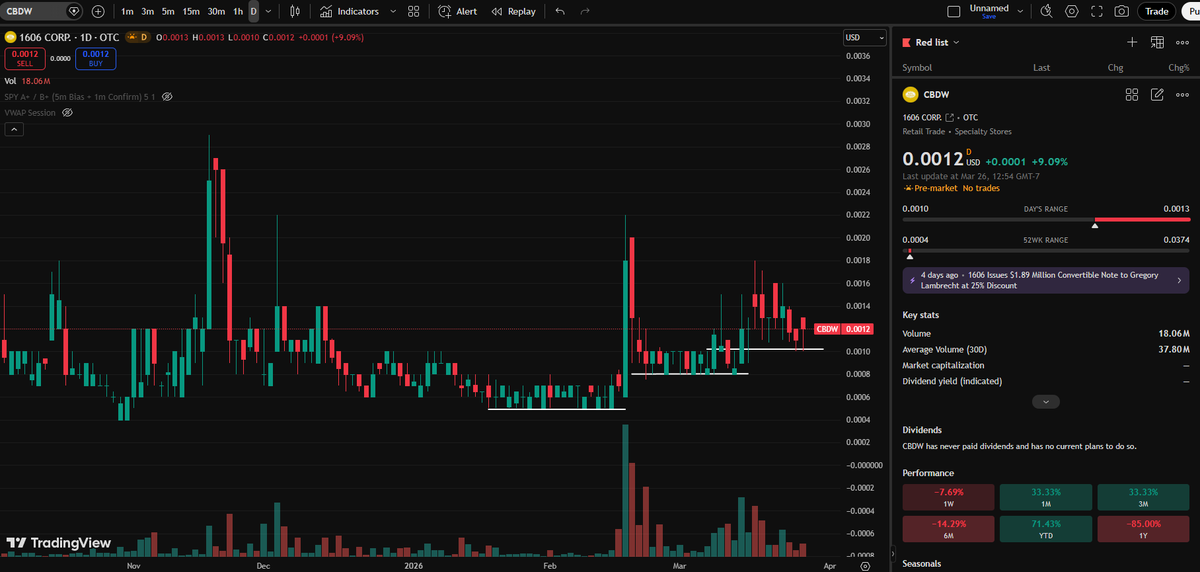The height and width of the screenshot is (572, 1200).
Task: Click the TradingView logo on chart
Action: click(x=59, y=543)
